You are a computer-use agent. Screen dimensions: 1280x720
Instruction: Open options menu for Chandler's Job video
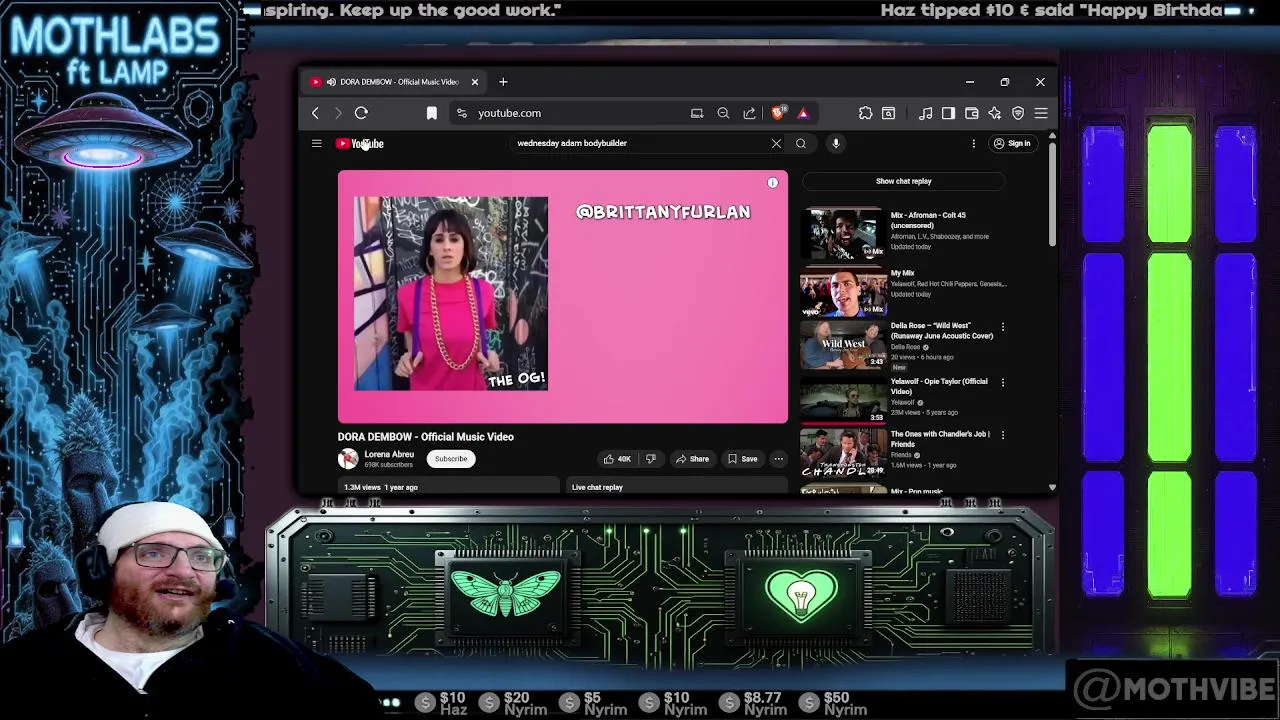[x=1003, y=435]
